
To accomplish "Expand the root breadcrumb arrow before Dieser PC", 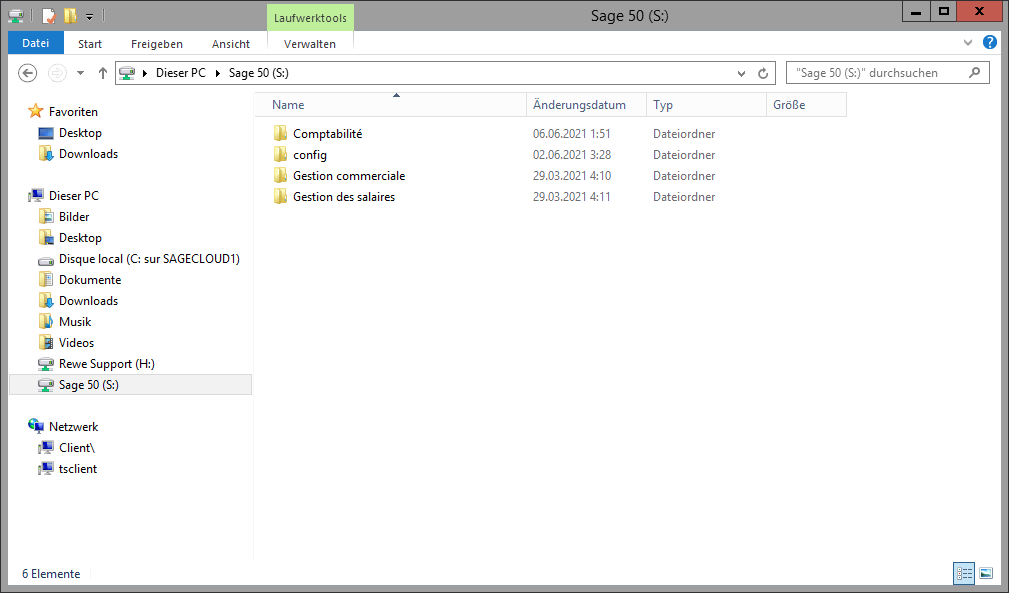I will point(145,73).
